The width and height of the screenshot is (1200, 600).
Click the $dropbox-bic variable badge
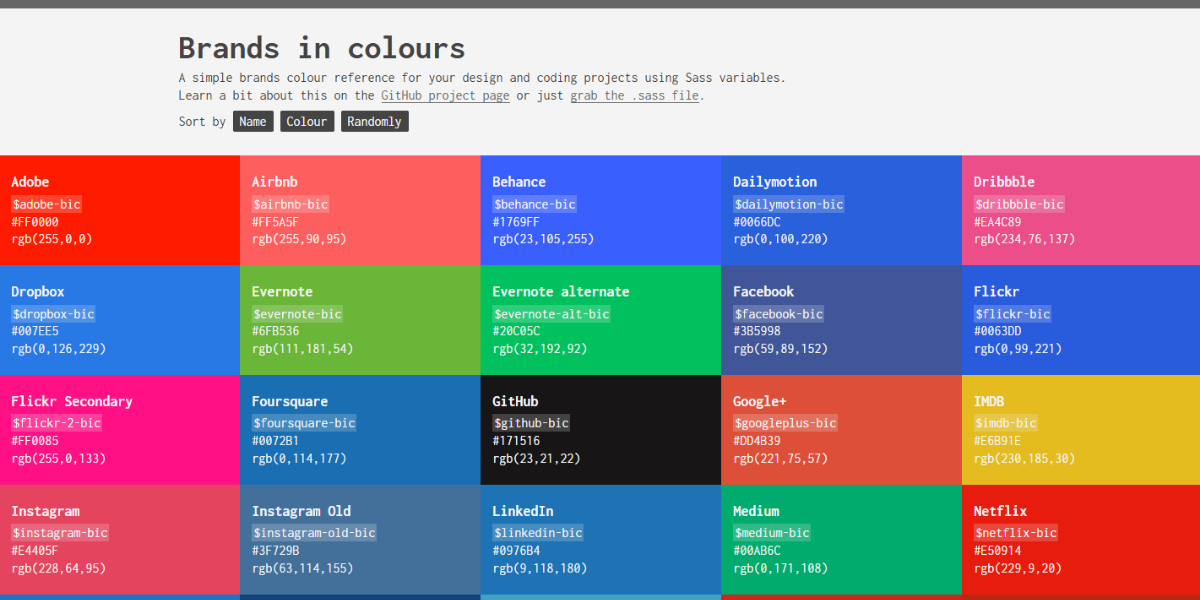(53, 313)
